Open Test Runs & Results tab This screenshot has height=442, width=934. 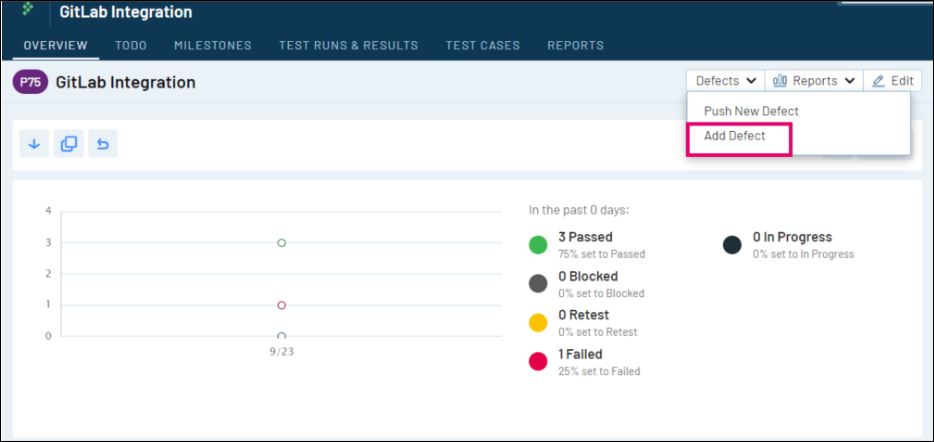click(348, 45)
